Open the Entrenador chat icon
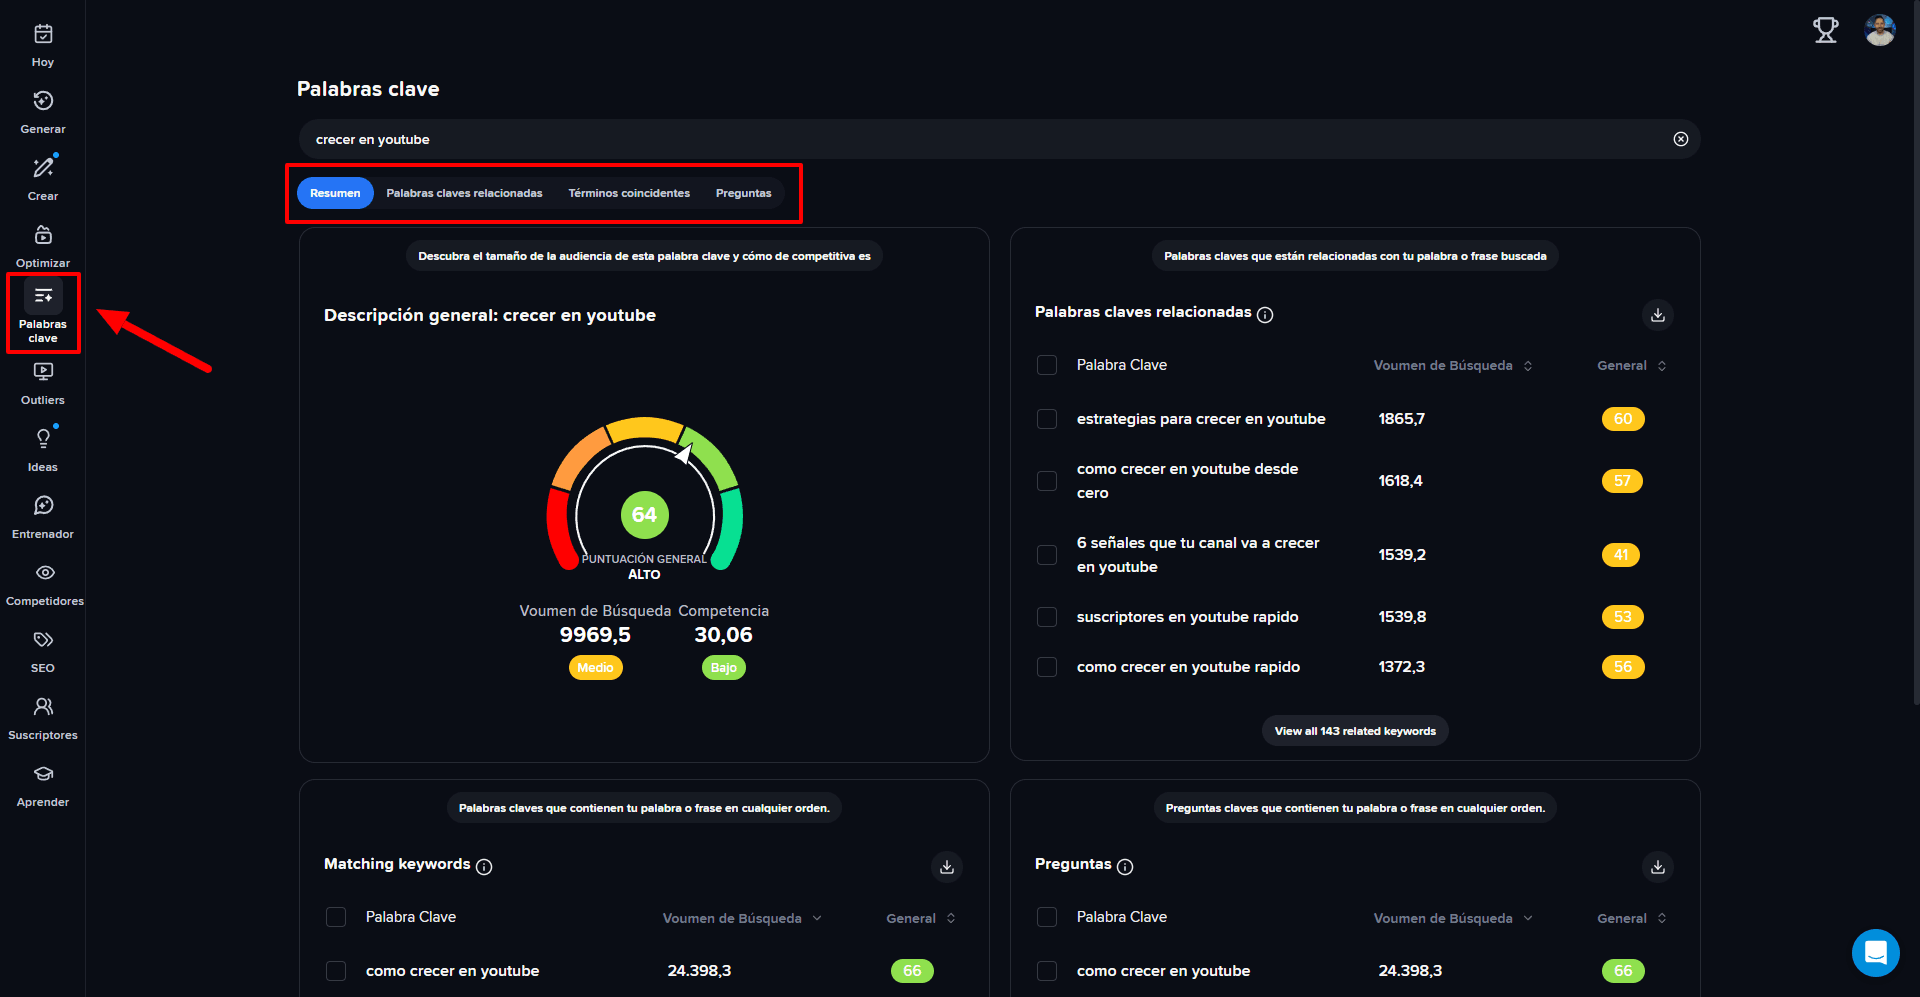 click(43, 506)
